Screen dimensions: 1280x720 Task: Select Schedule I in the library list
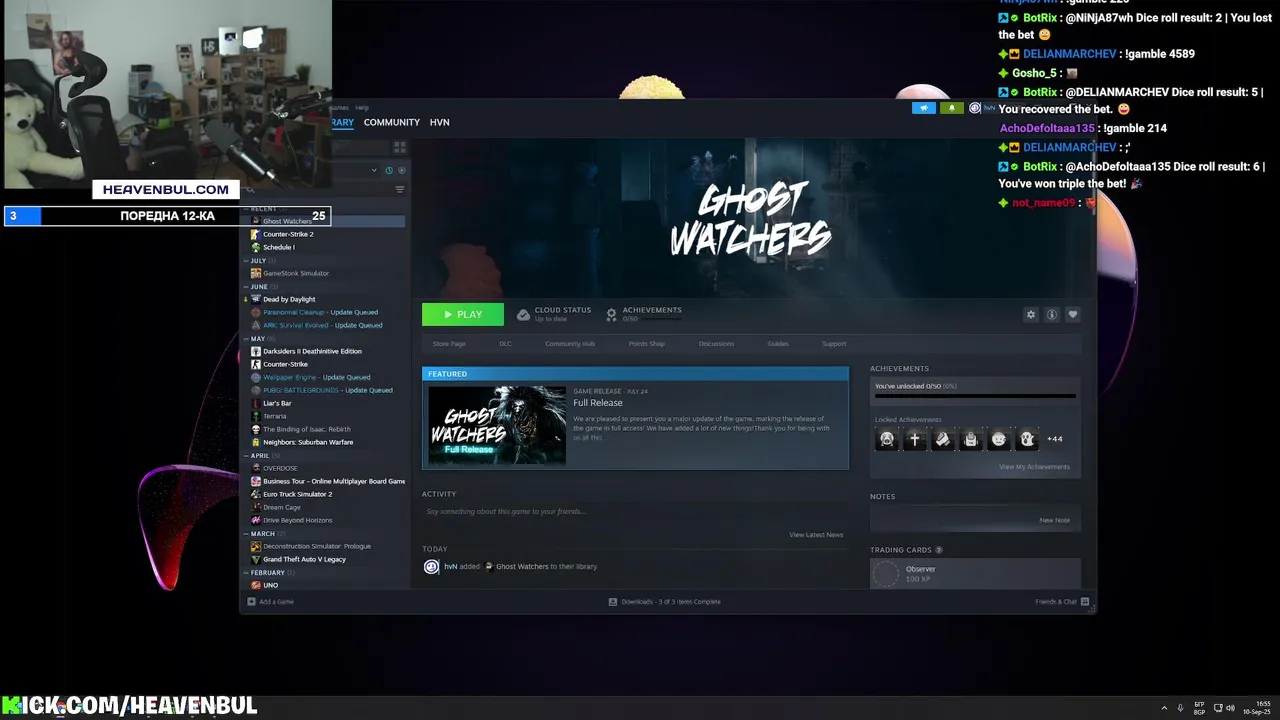click(x=279, y=247)
